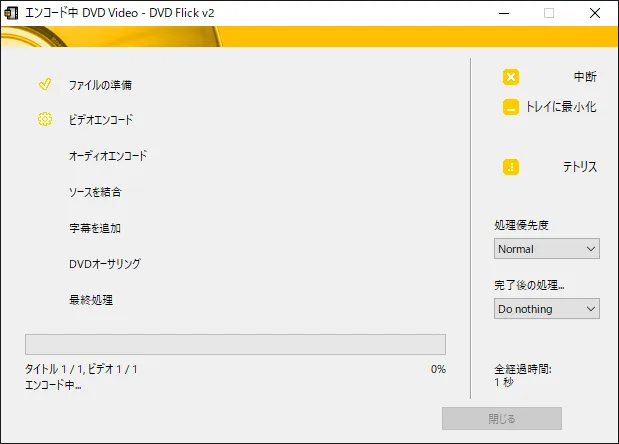
Task: Click the 1 秒 elapsed time value
Action: point(504,382)
